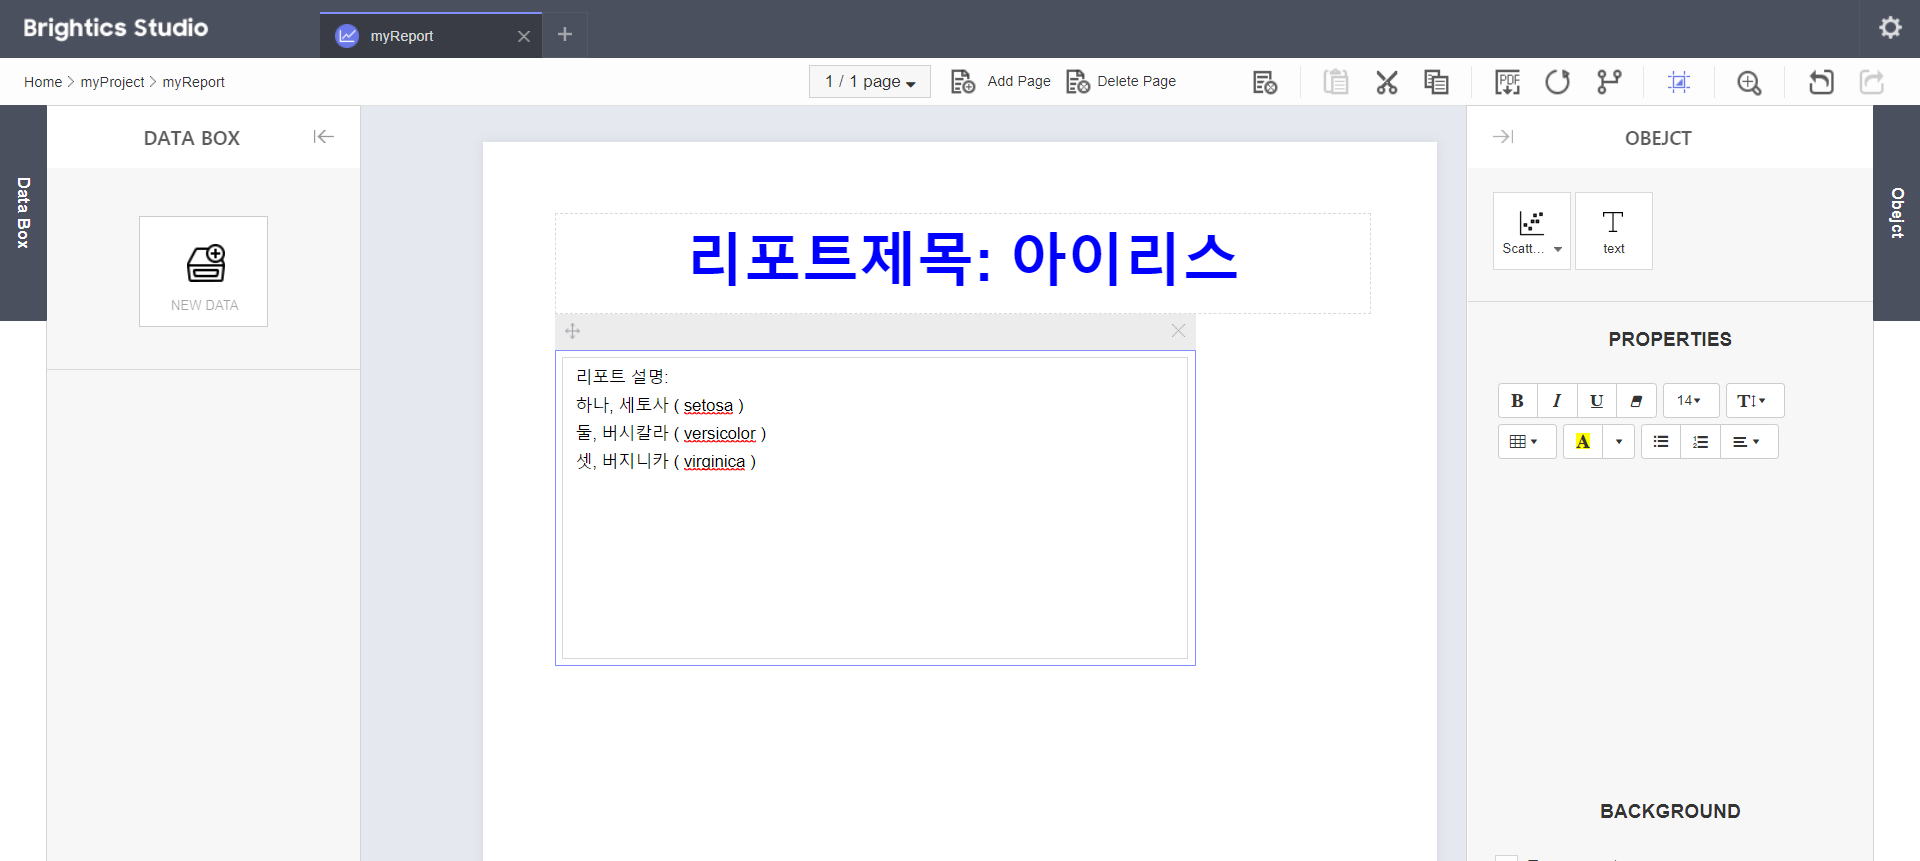1920x861 pixels.
Task: Toggle Underline formatting
Action: [1597, 401]
